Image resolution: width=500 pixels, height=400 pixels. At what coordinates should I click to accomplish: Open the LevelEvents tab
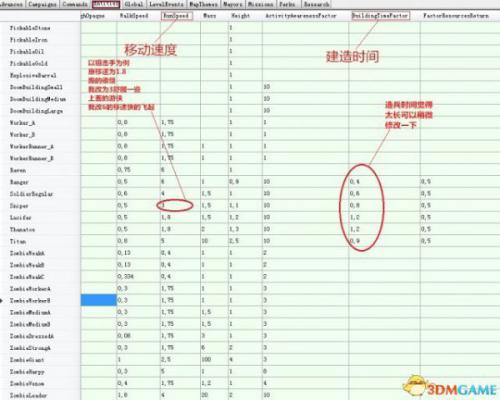[x=166, y=4]
